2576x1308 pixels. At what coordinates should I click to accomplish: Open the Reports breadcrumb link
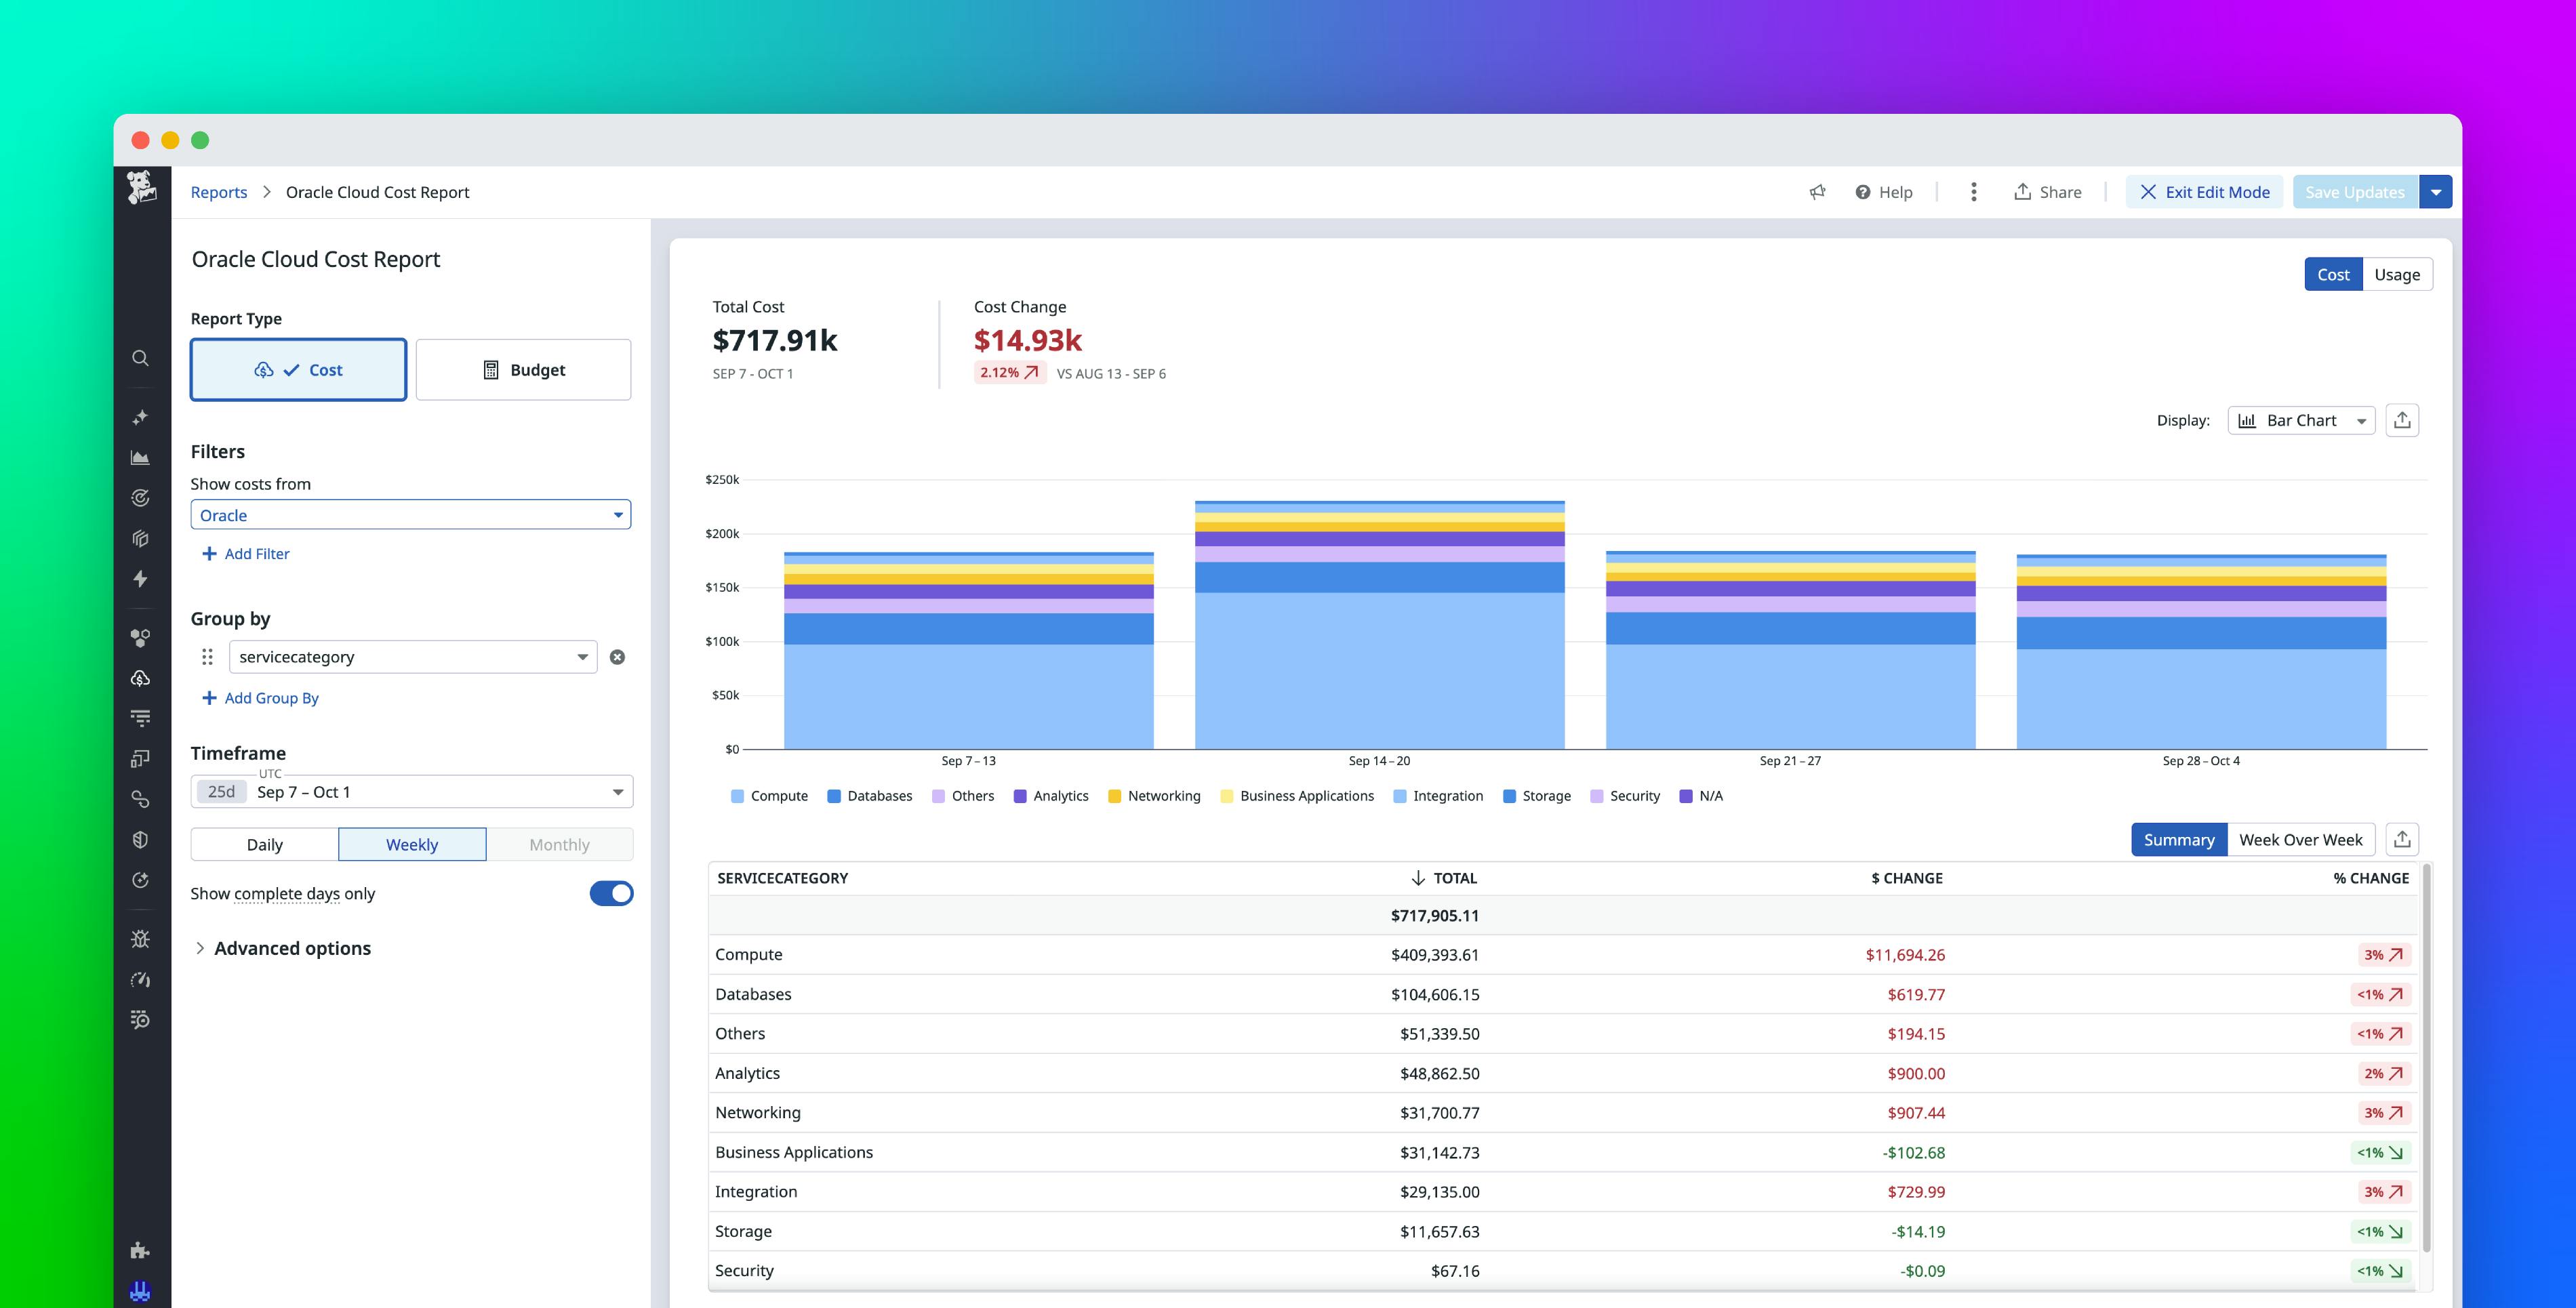tap(218, 191)
